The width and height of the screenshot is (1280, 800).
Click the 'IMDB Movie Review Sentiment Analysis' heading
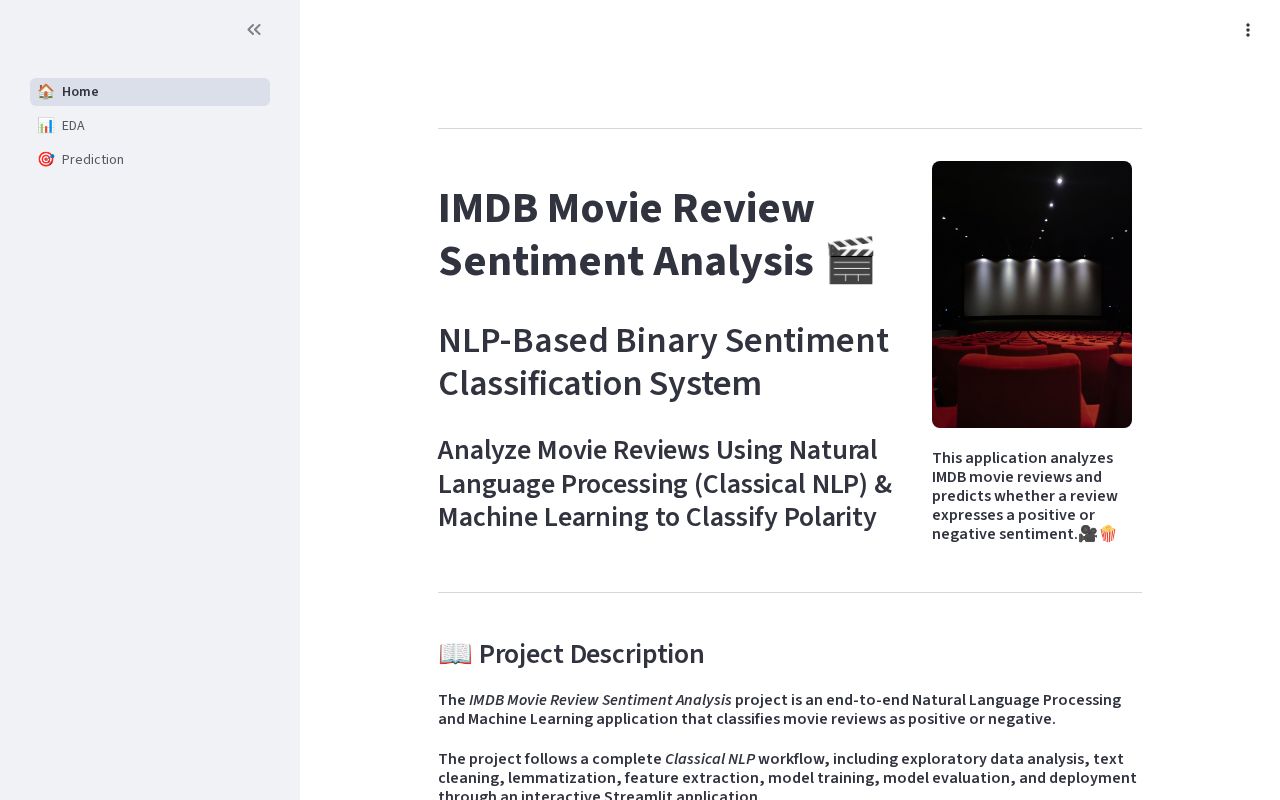[657, 234]
